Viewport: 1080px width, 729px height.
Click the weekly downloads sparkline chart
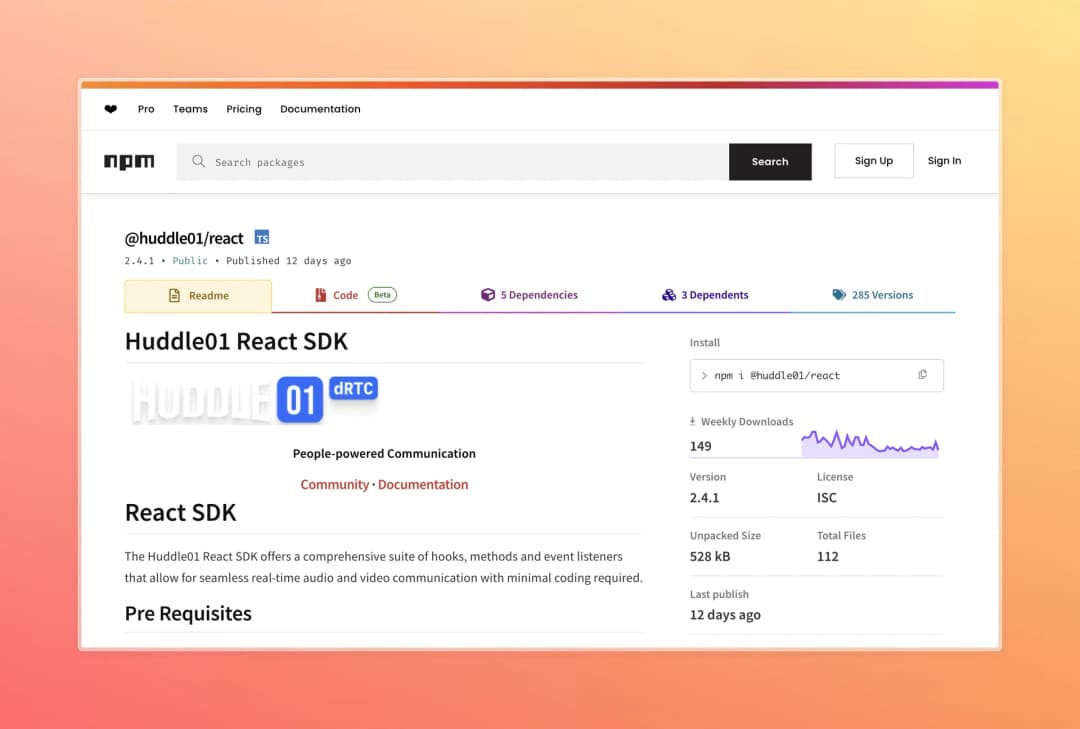[870, 444]
